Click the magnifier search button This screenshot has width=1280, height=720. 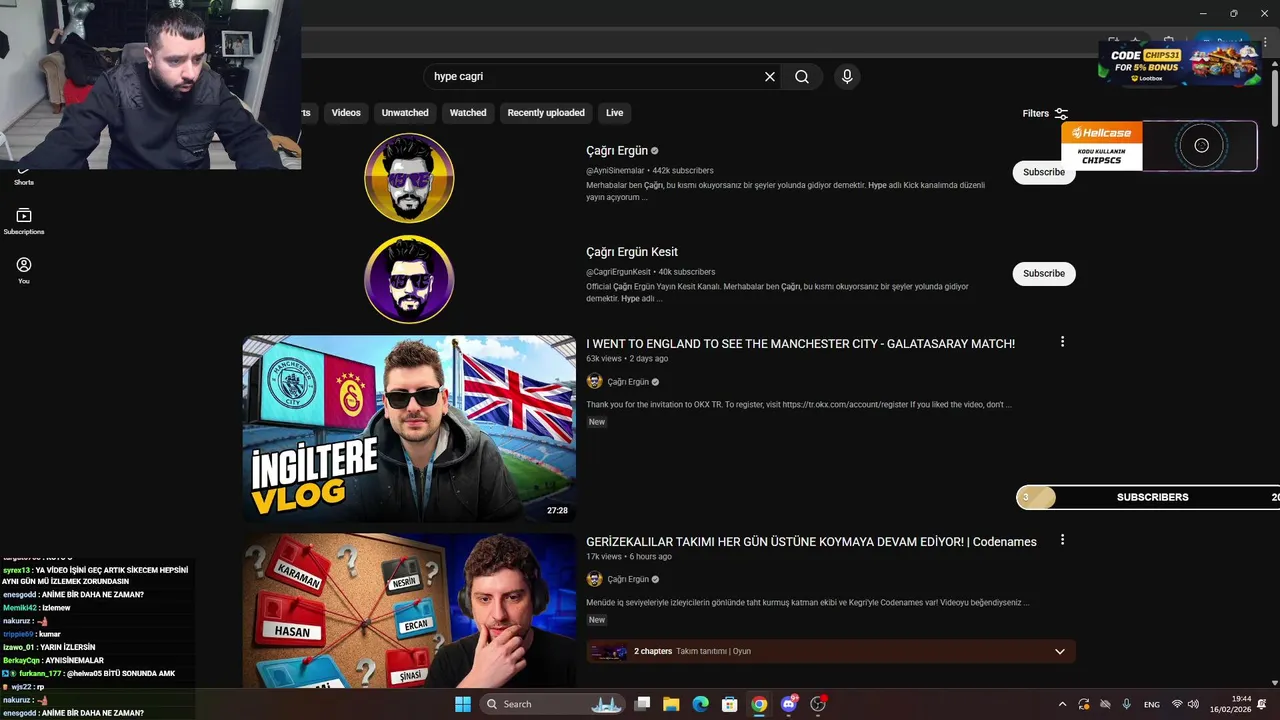(802, 77)
